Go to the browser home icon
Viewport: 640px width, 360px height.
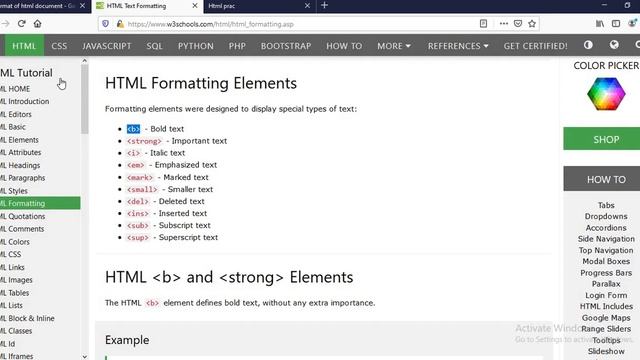[x=38, y=24]
